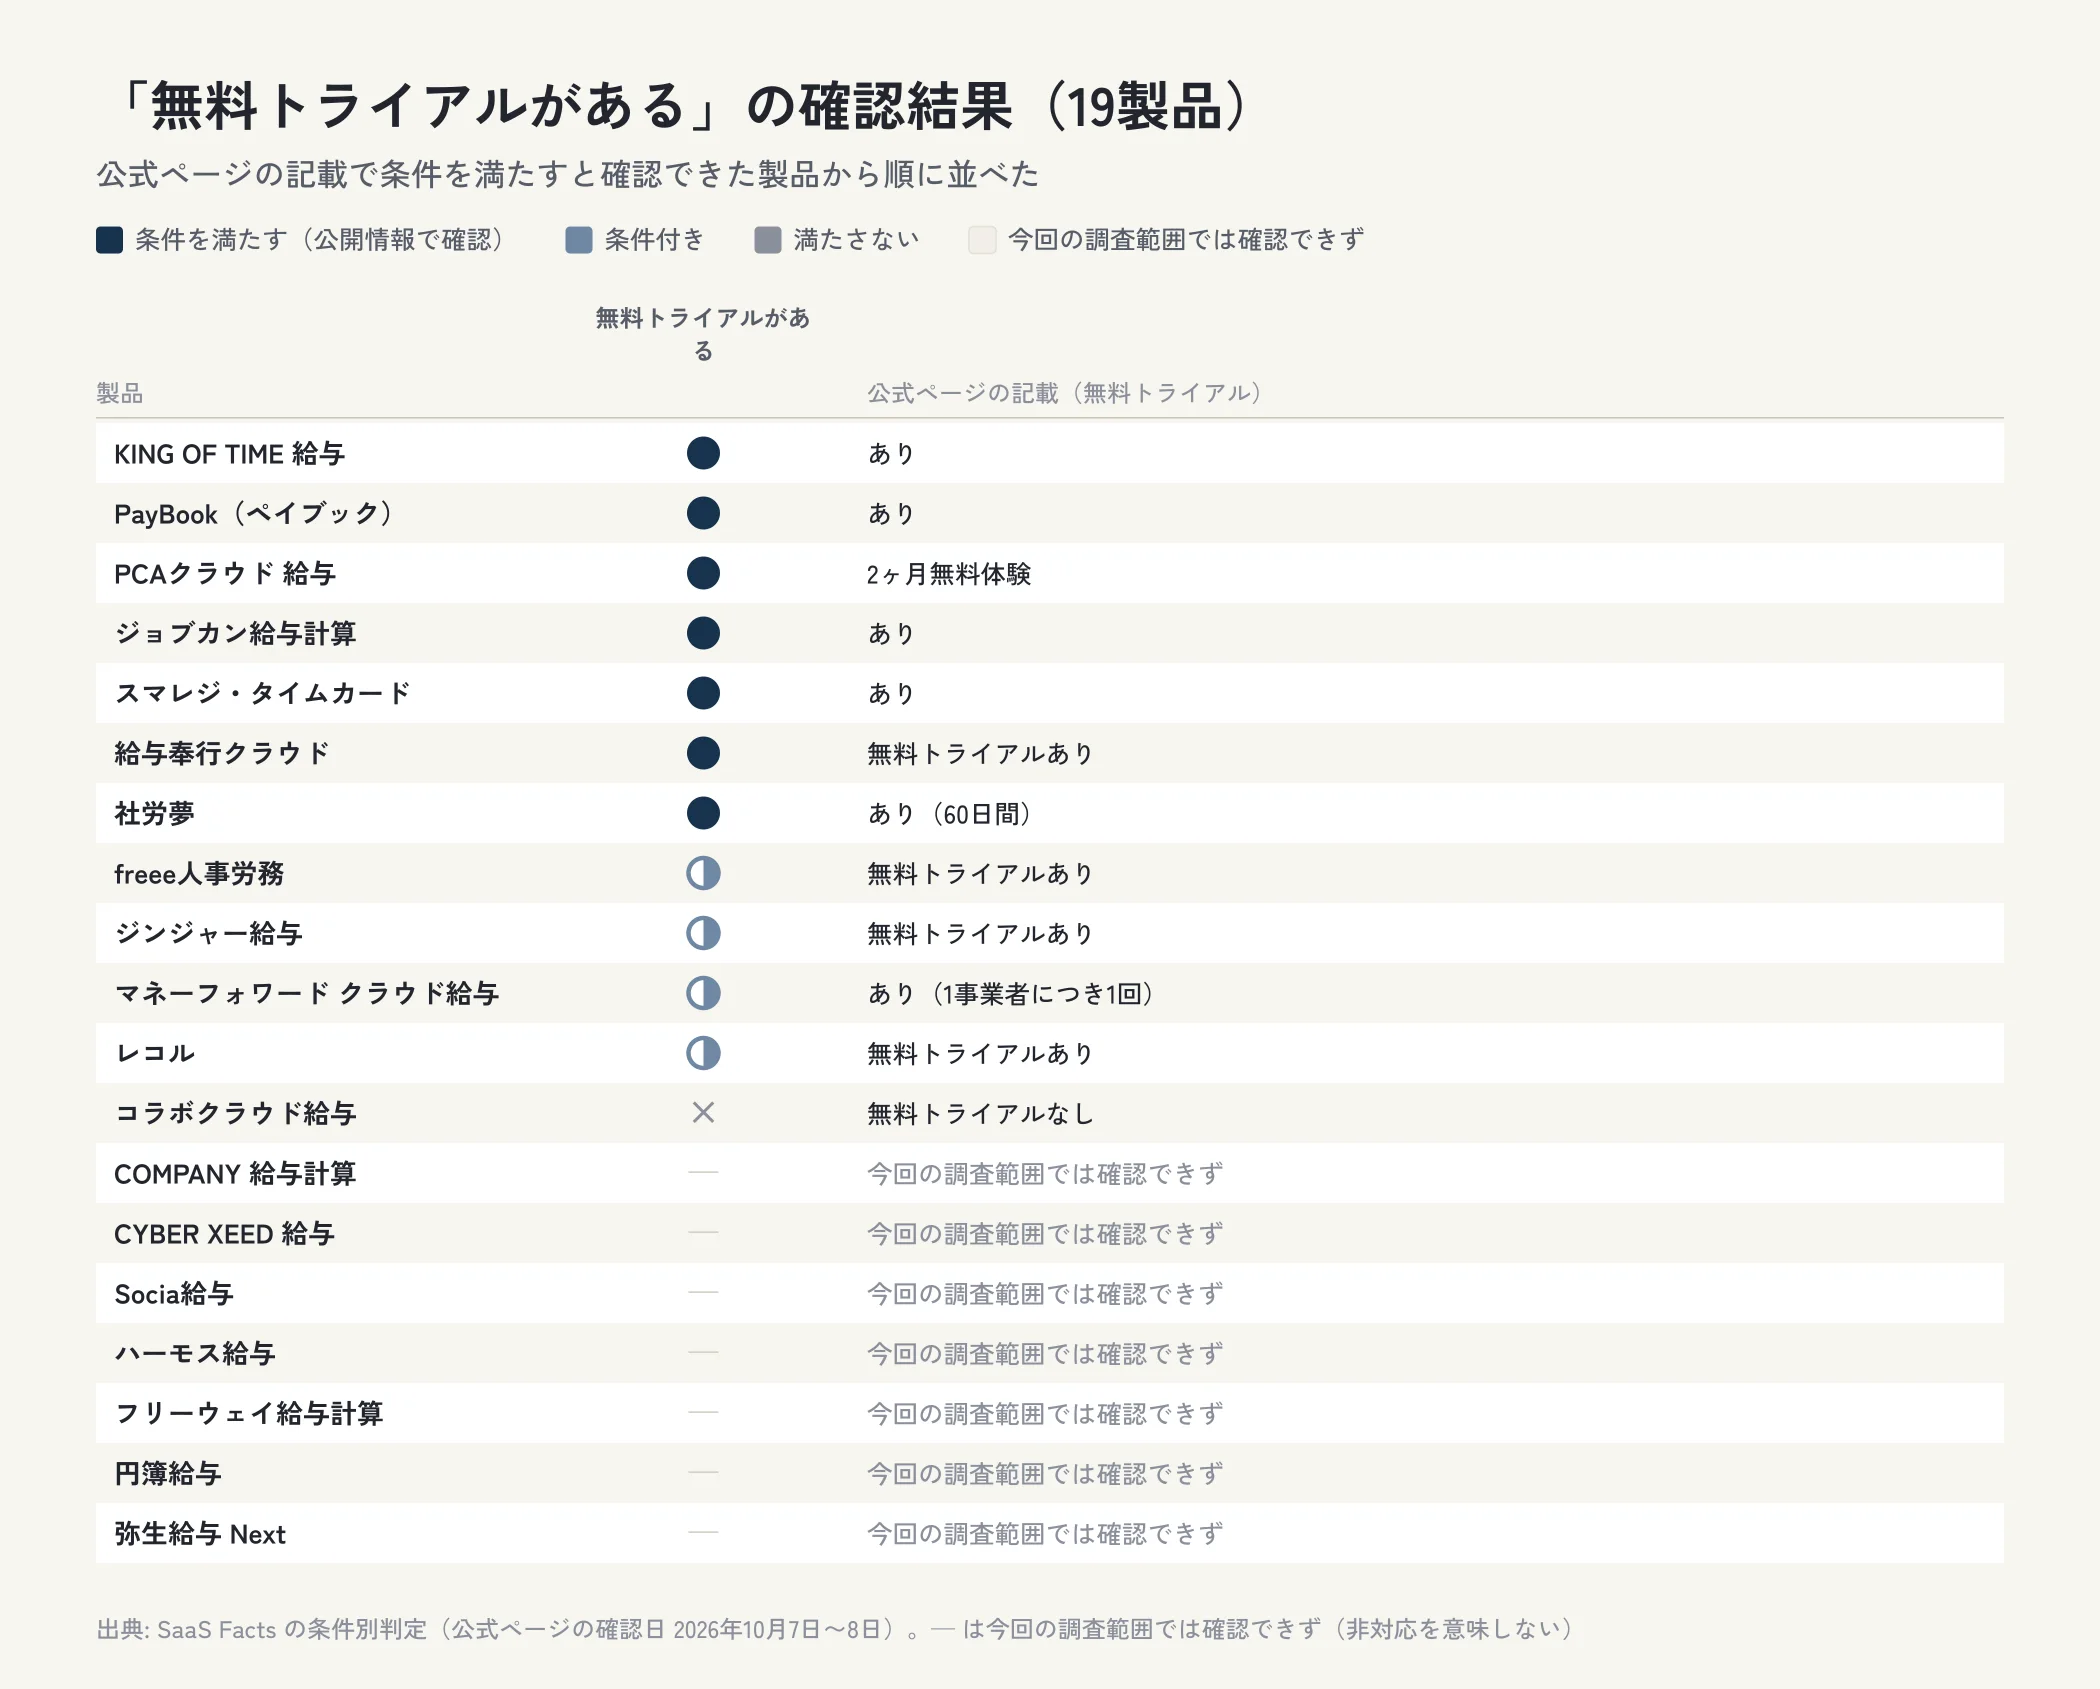Click the dash mark for Socia給与
The height and width of the screenshot is (1689, 2100).
click(703, 1292)
